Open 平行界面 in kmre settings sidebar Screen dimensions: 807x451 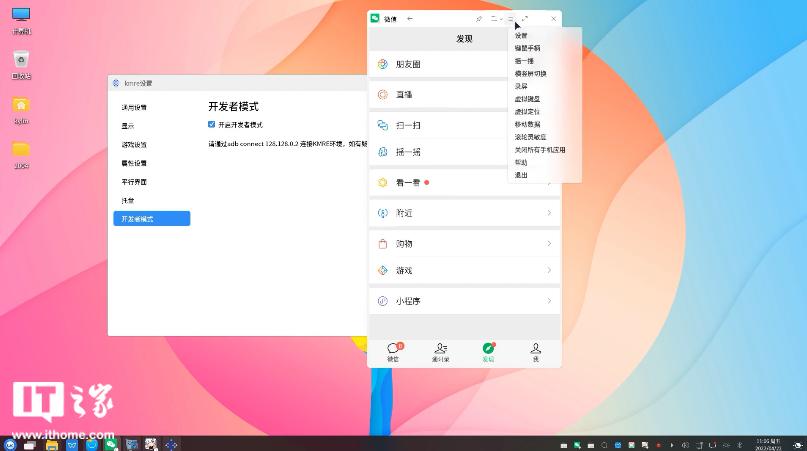point(134,182)
